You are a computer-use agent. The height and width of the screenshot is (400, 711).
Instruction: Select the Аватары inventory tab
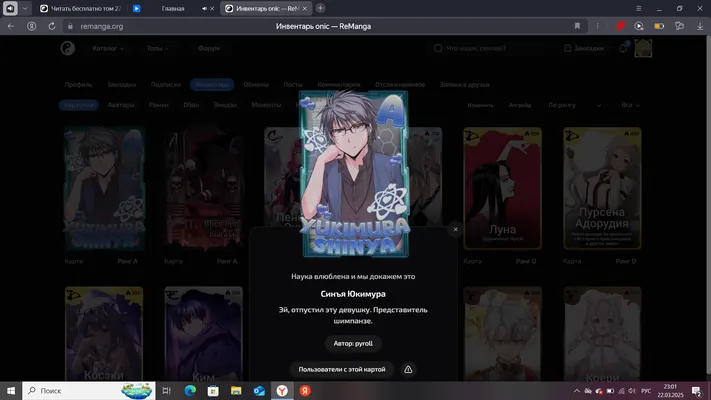pos(121,105)
